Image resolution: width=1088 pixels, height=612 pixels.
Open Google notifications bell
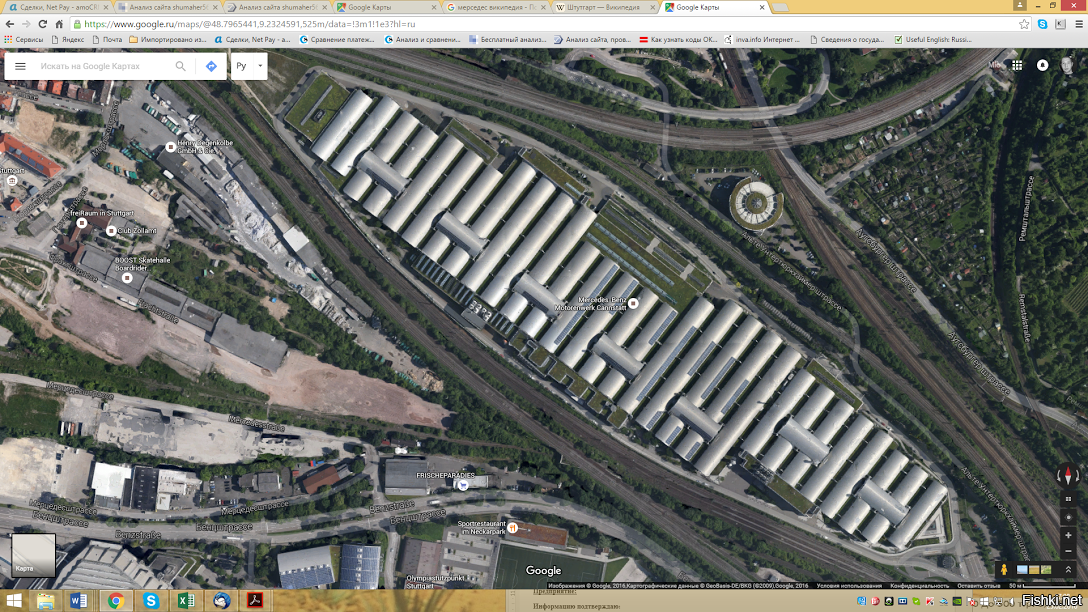[1042, 65]
